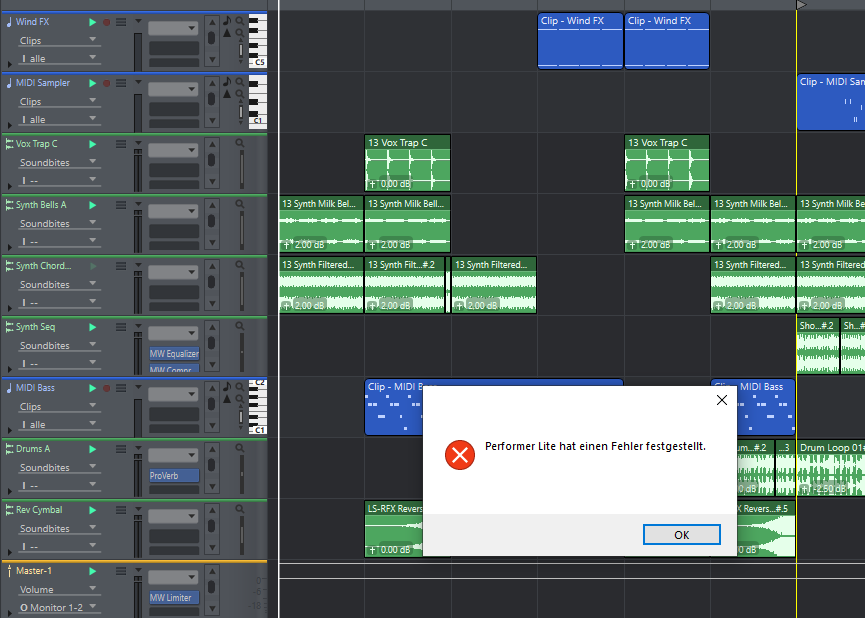The width and height of the screenshot is (865, 618).
Task: Expand the Synth Bells A track disclosure triangle
Action: [9, 248]
